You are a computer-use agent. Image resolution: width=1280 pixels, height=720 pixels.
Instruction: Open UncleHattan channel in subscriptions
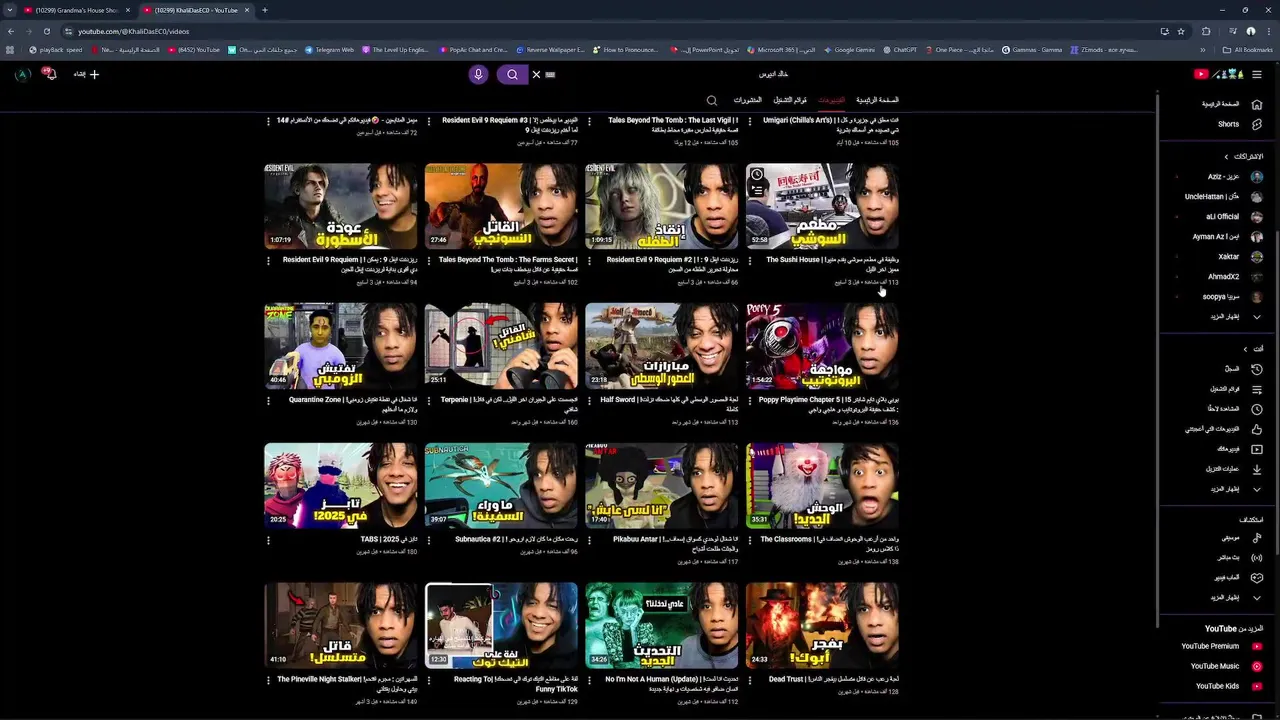(x=1222, y=197)
